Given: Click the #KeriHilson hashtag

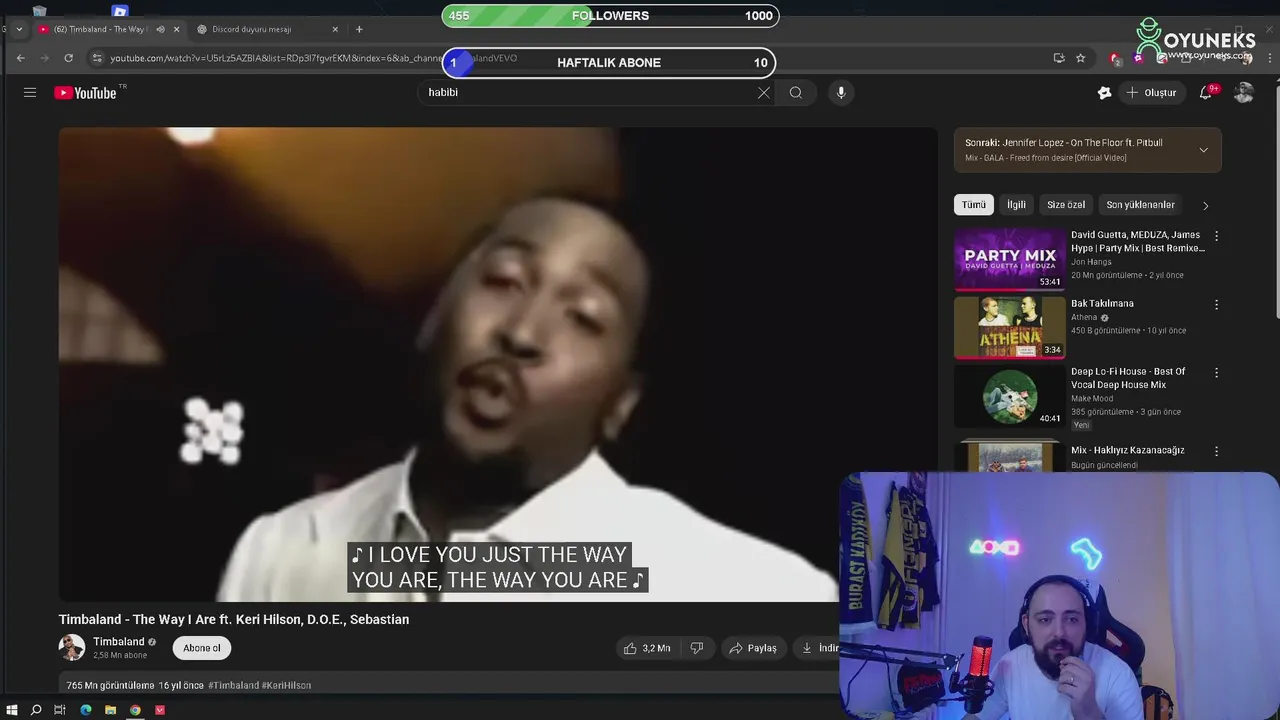Looking at the screenshot, I should pyautogui.click(x=286, y=685).
